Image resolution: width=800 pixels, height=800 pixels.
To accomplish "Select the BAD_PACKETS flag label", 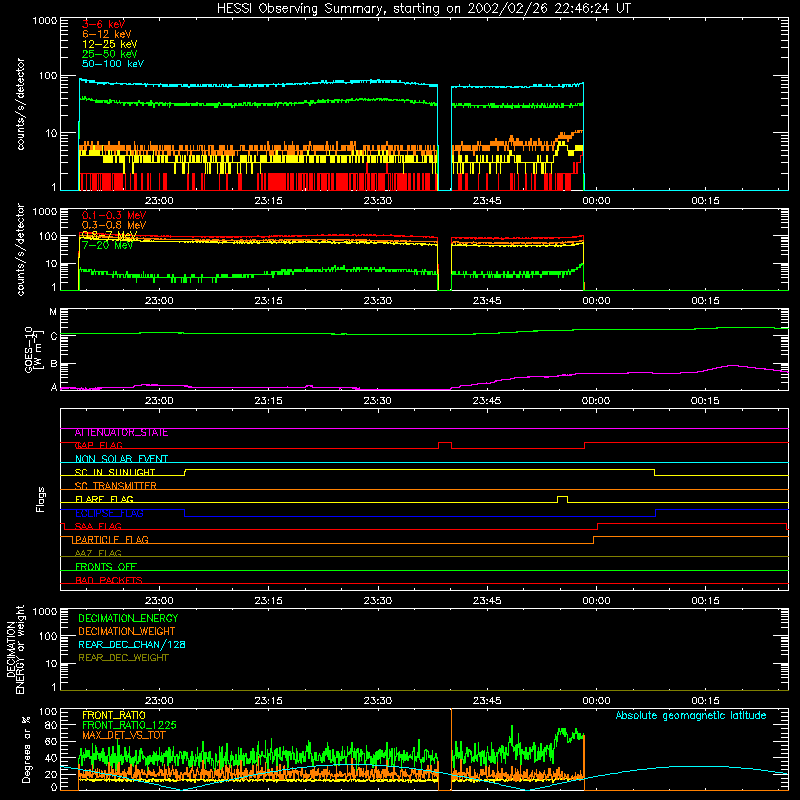I will tap(109, 580).
